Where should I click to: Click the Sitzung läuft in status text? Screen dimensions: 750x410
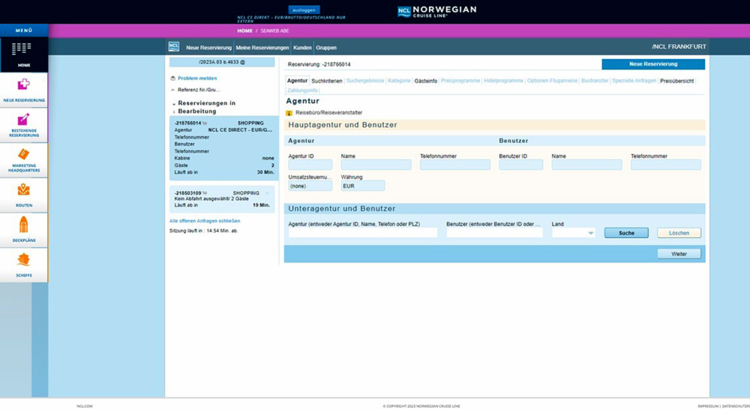point(203,231)
